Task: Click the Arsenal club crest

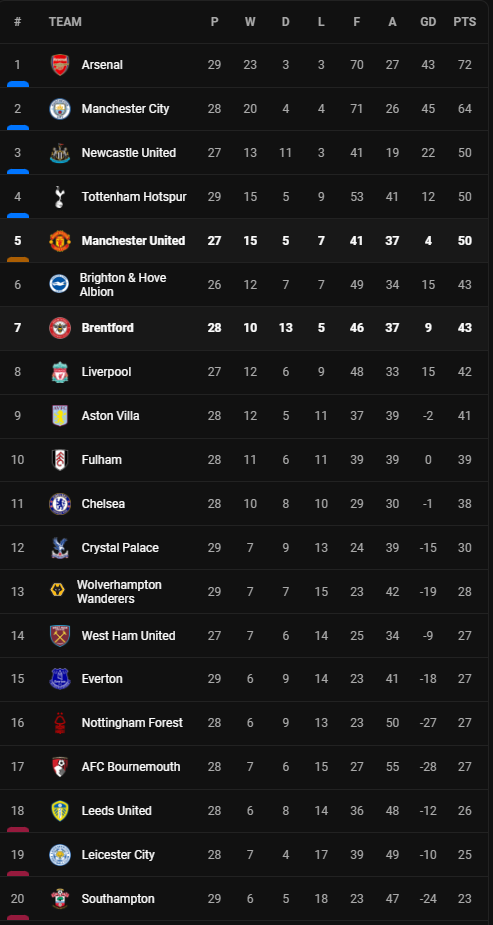Action: pyautogui.click(x=60, y=65)
